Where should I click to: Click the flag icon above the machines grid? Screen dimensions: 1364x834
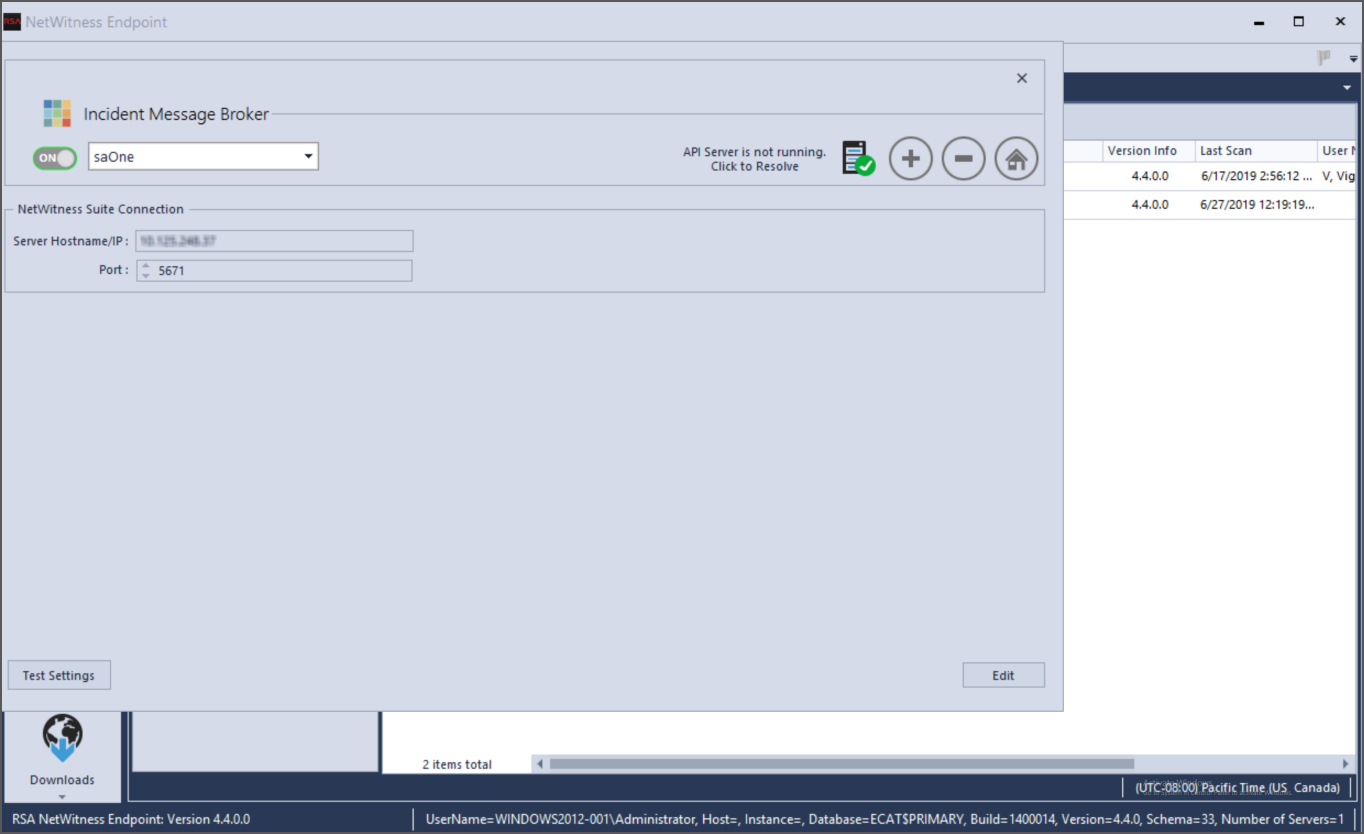pyautogui.click(x=1322, y=57)
